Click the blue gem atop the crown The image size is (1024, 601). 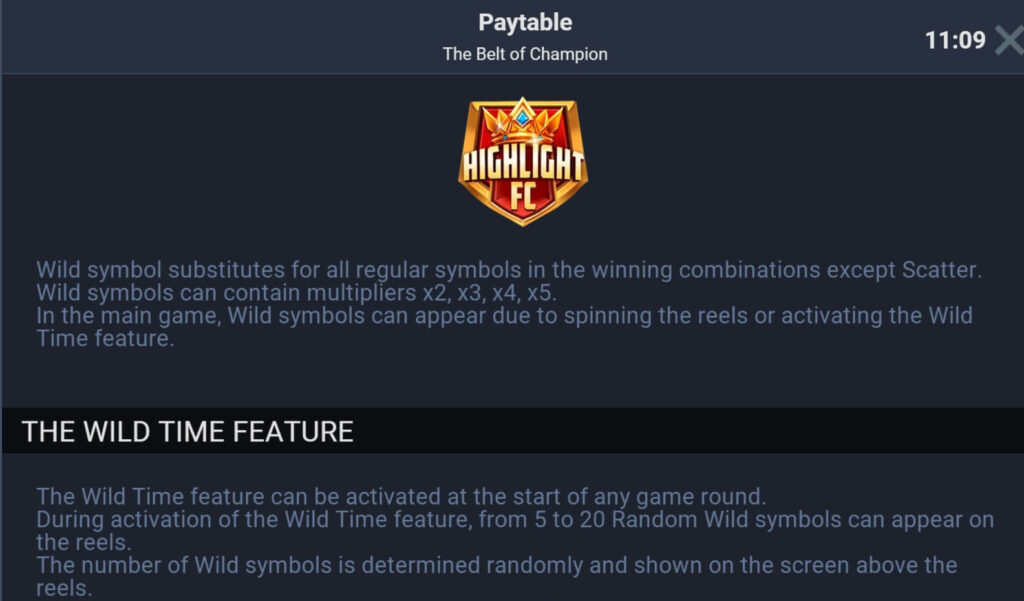coord(522,117)
